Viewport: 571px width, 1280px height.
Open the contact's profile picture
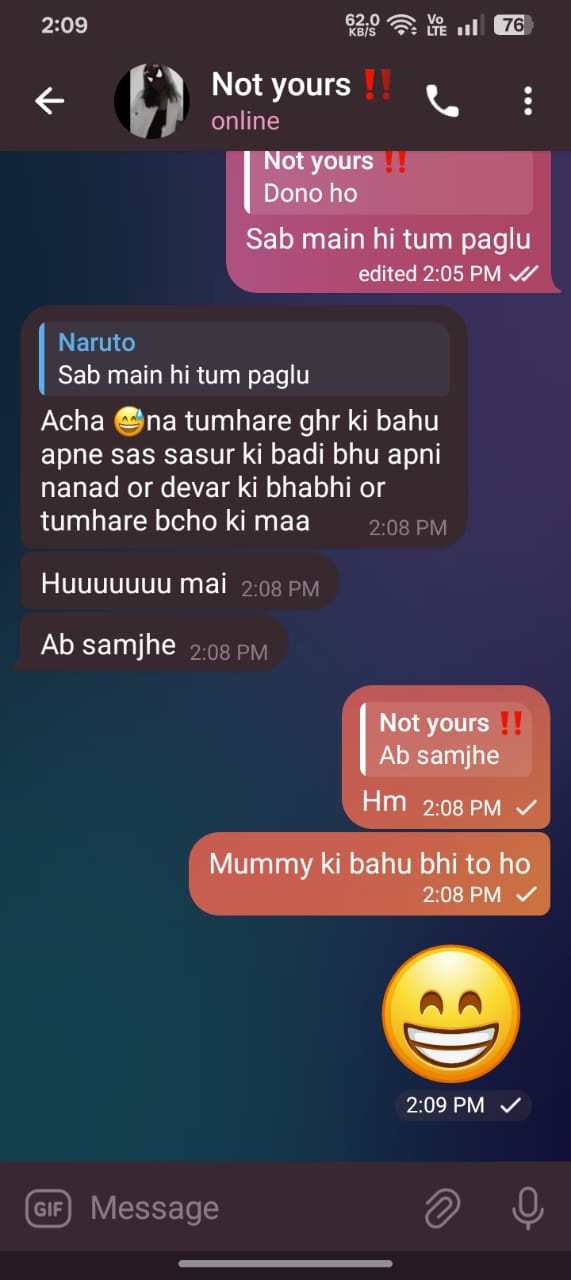pos(151,101)
